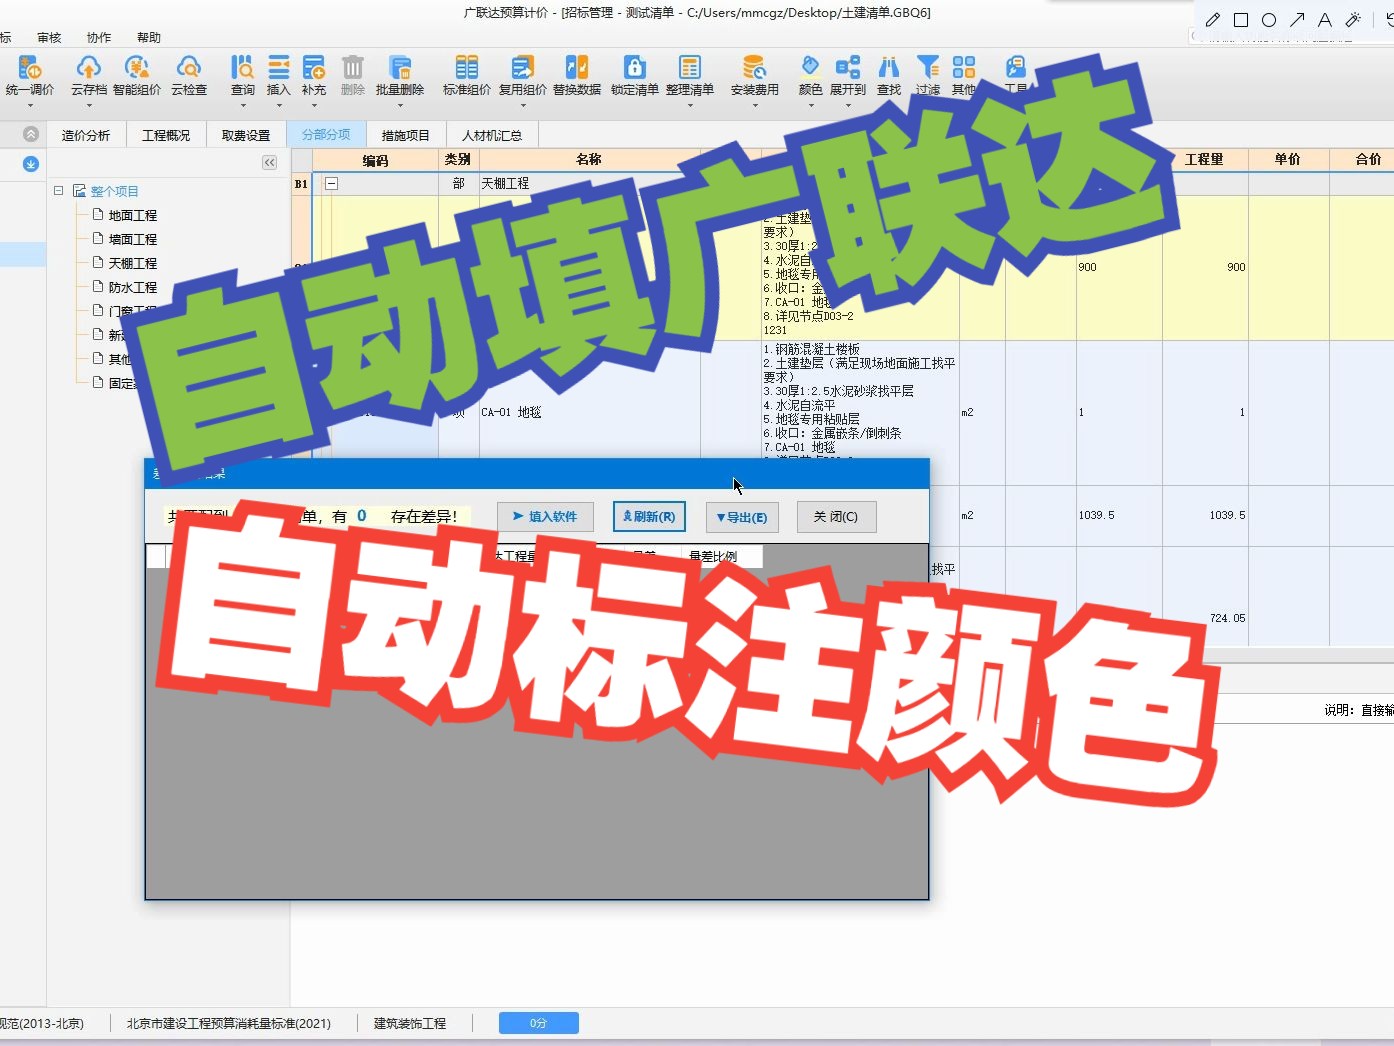Select the arrow annotation tool
Image resolution: width=1394 pixels, height=1046 pixels.
pos(1297,20)
